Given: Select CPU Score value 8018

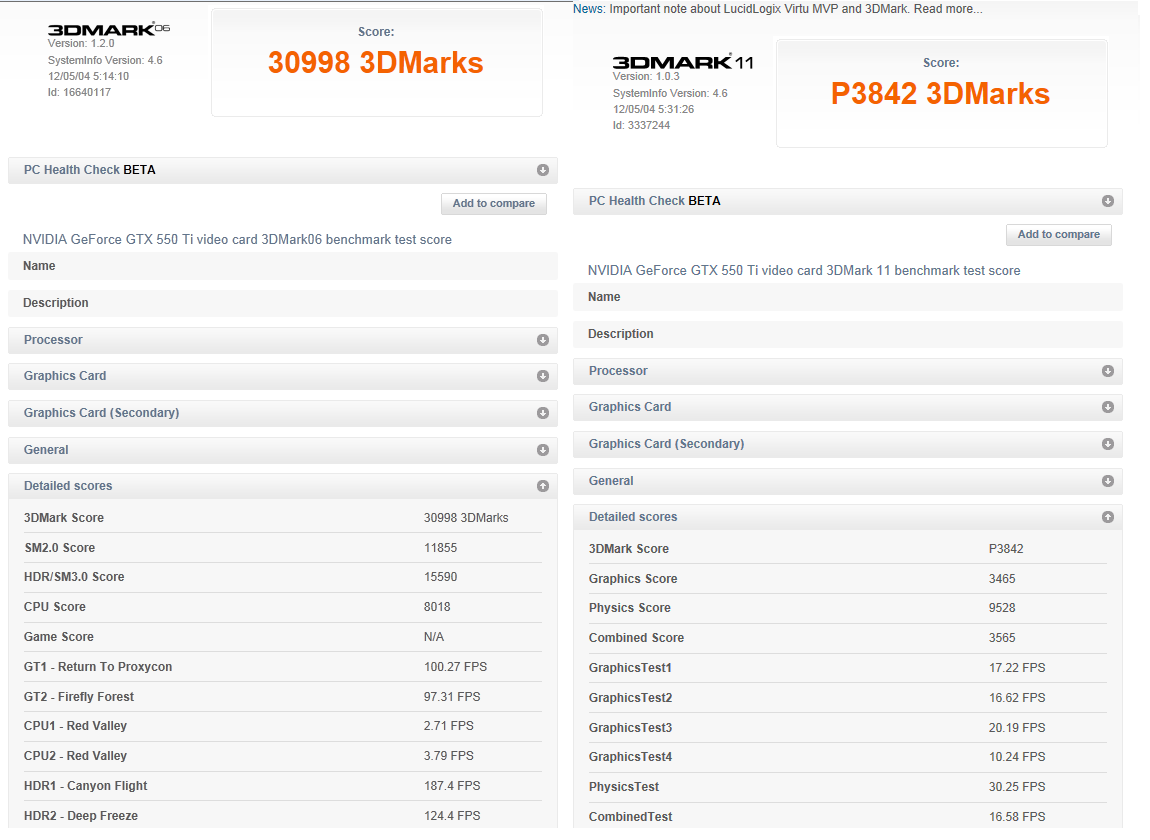Looking at the screenshot, I should 437,607.
